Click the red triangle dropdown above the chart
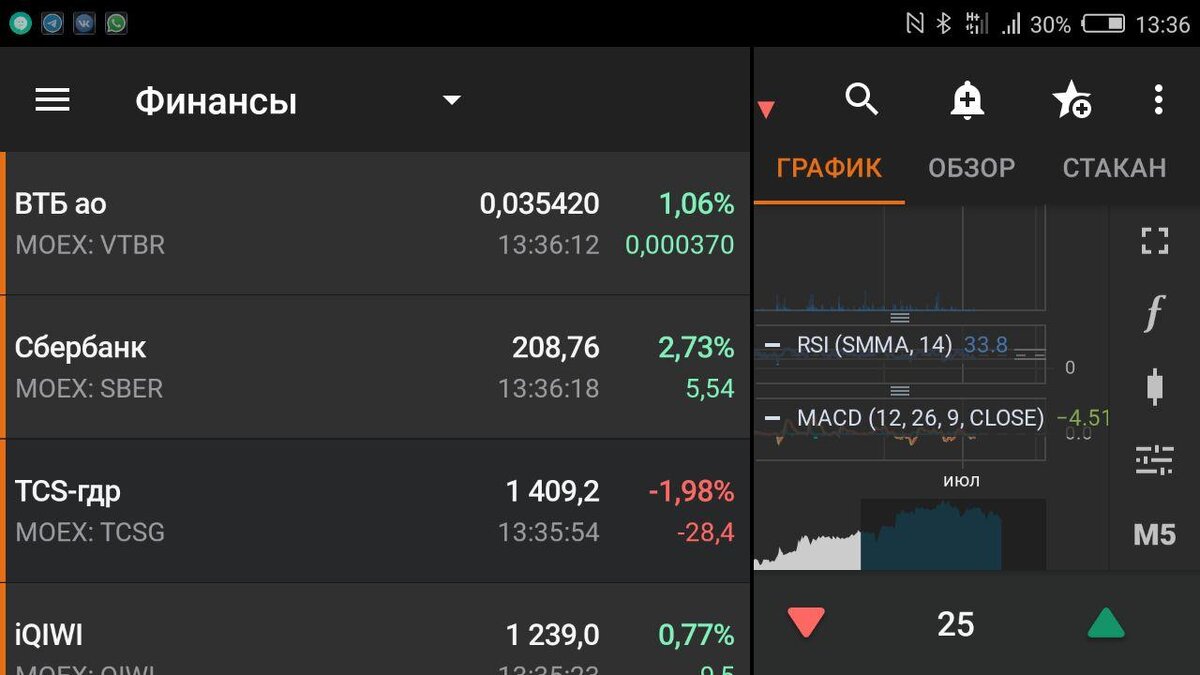This screenshot has height=675, width=1200. click(767, 108)
